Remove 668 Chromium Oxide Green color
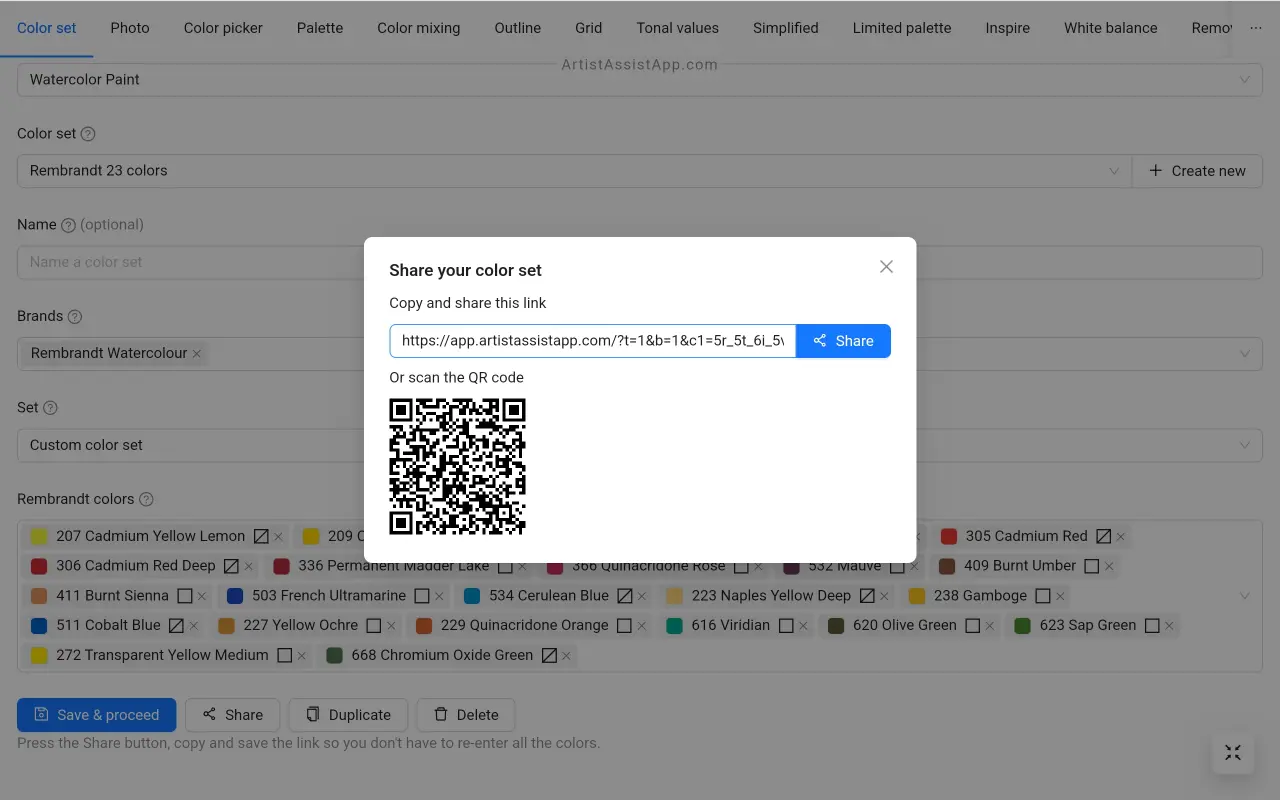 pyautogui.click(x=566, y=656)
